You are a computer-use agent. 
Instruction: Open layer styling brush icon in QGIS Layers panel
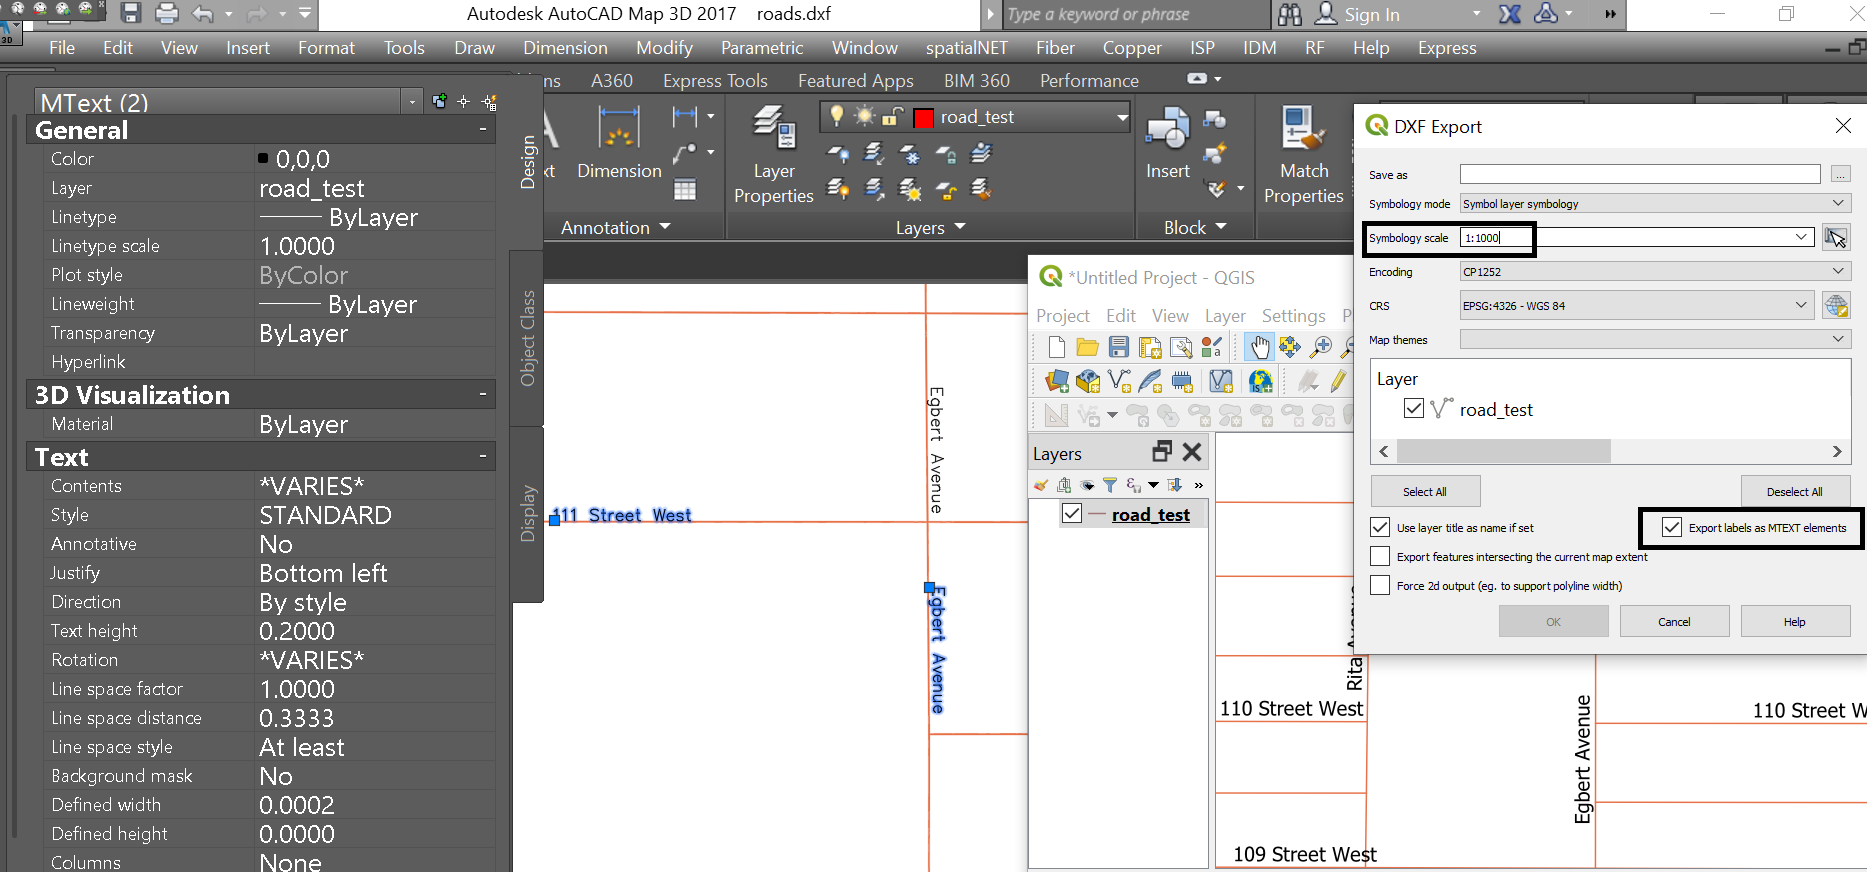pyautogui.click(x=1041, y=485)
